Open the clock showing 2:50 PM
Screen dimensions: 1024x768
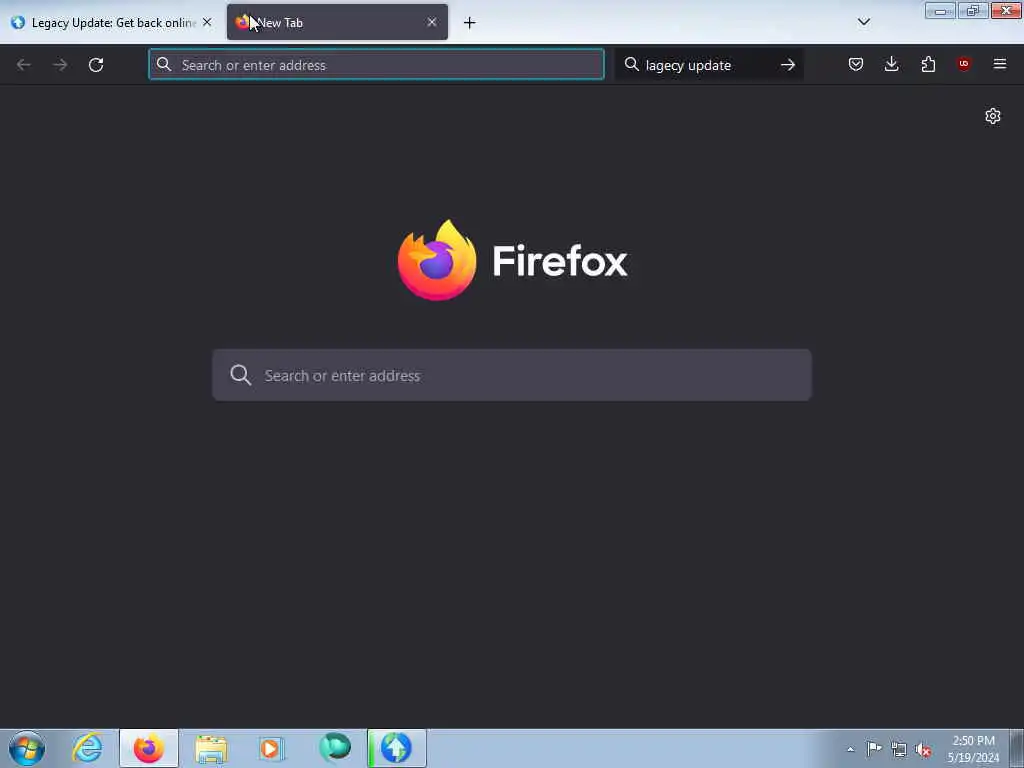coord(973,749)
